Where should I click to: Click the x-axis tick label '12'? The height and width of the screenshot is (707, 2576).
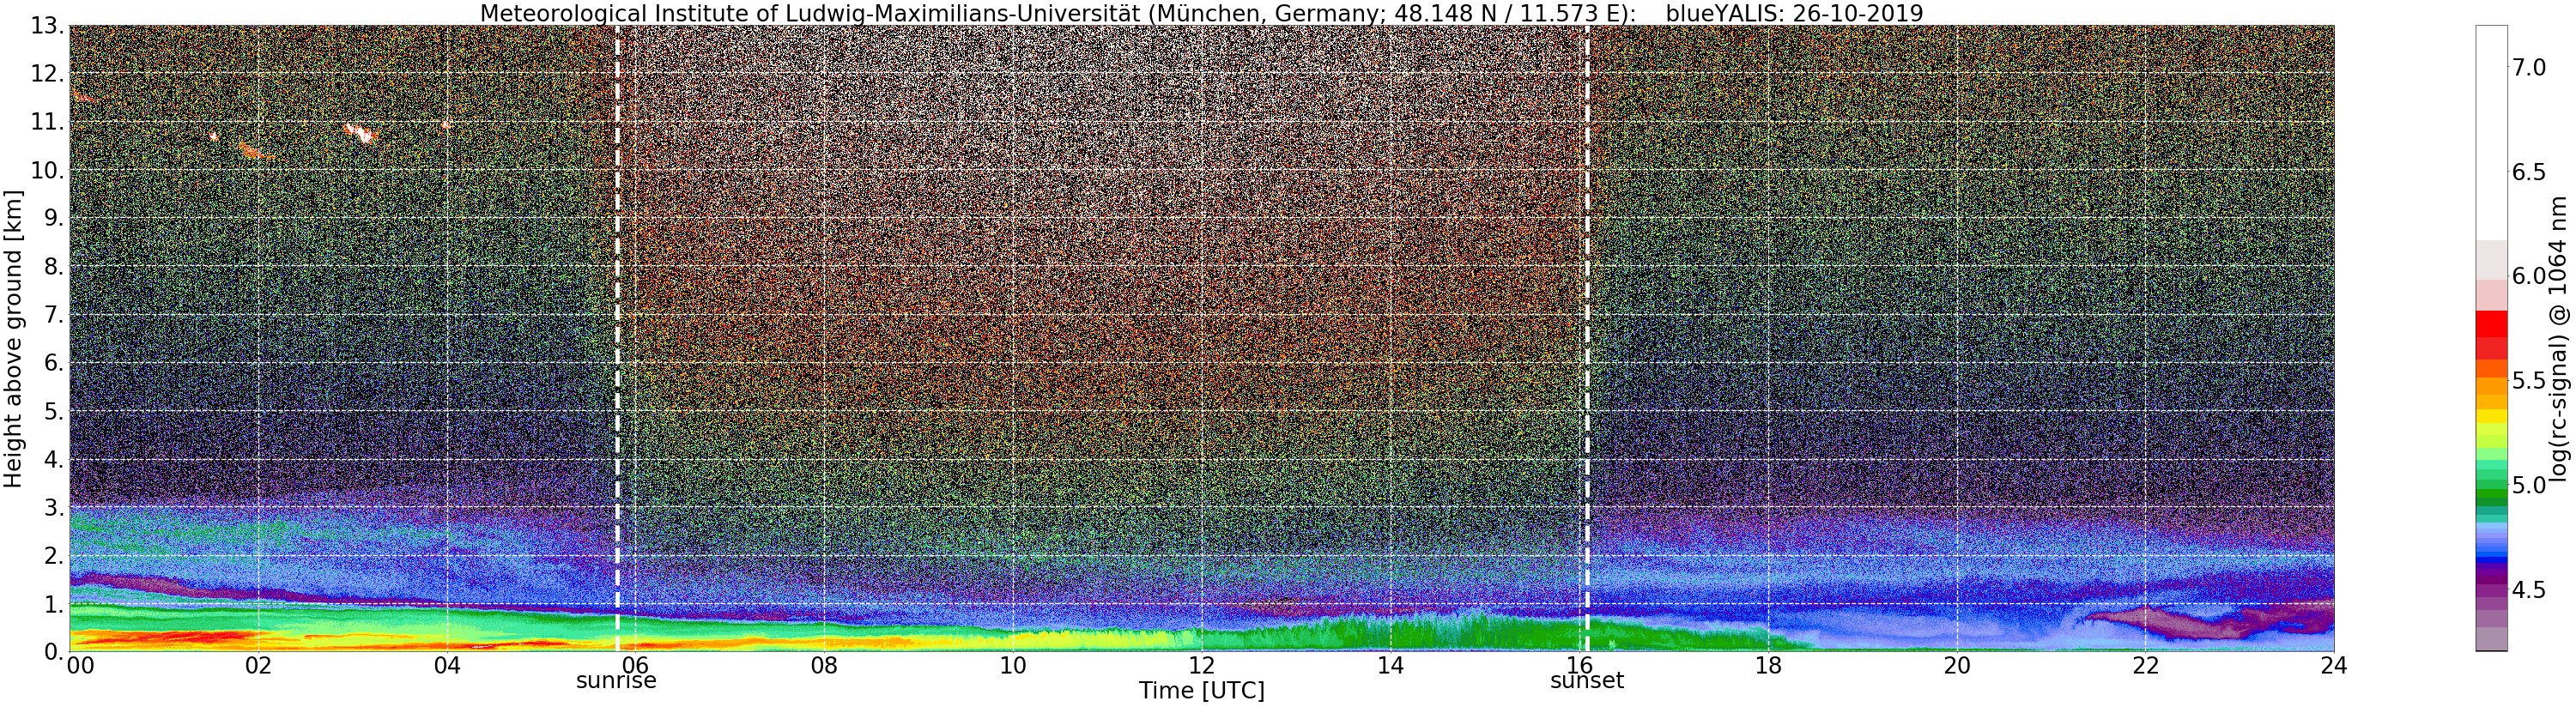pyautogui.click(x=1202, y=666)
